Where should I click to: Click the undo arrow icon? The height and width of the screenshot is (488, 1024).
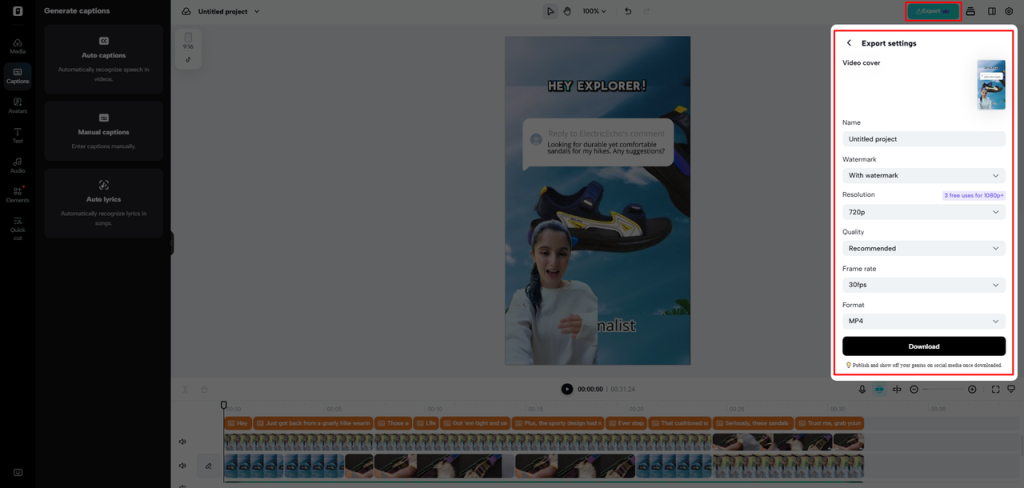pyautogui.click(x=628, y=11)
